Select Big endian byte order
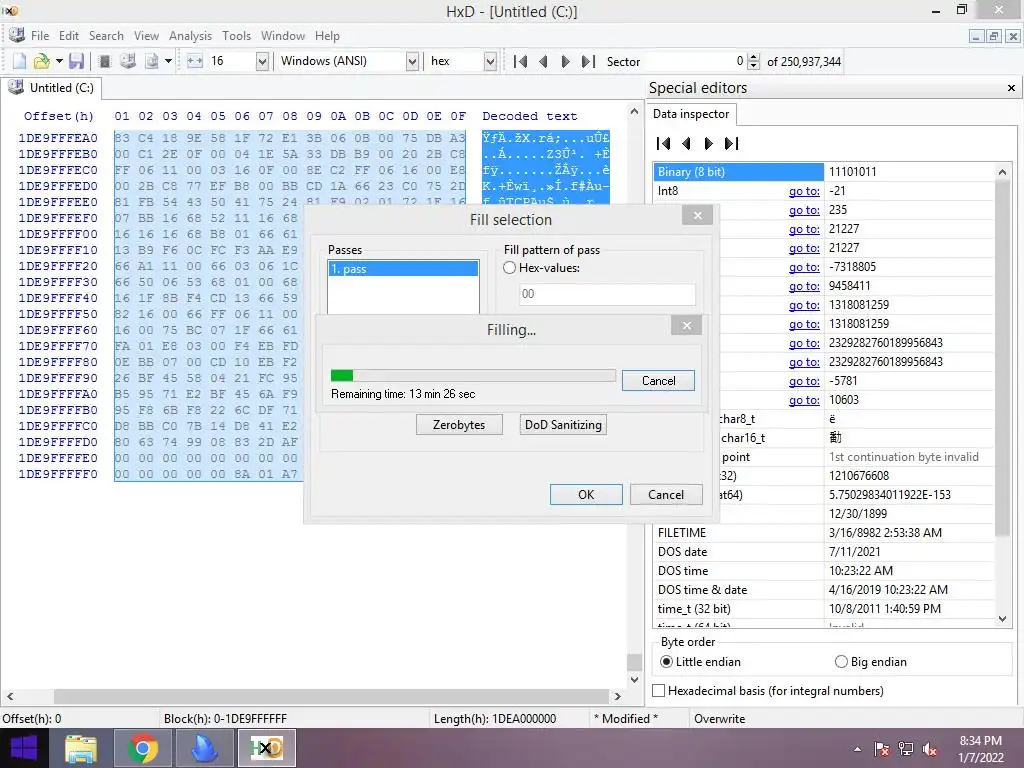This screenshot has width=1024, height=768. [841, 662]
